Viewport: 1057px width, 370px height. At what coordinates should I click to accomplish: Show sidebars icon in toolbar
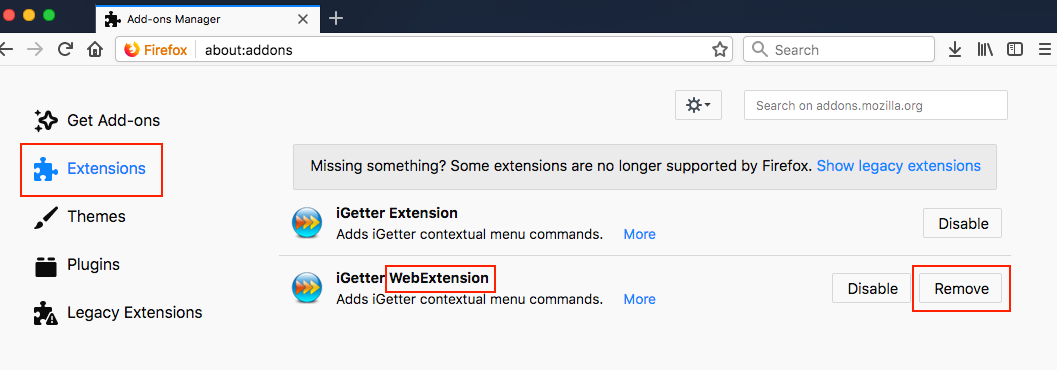(x=1015, y=49)
